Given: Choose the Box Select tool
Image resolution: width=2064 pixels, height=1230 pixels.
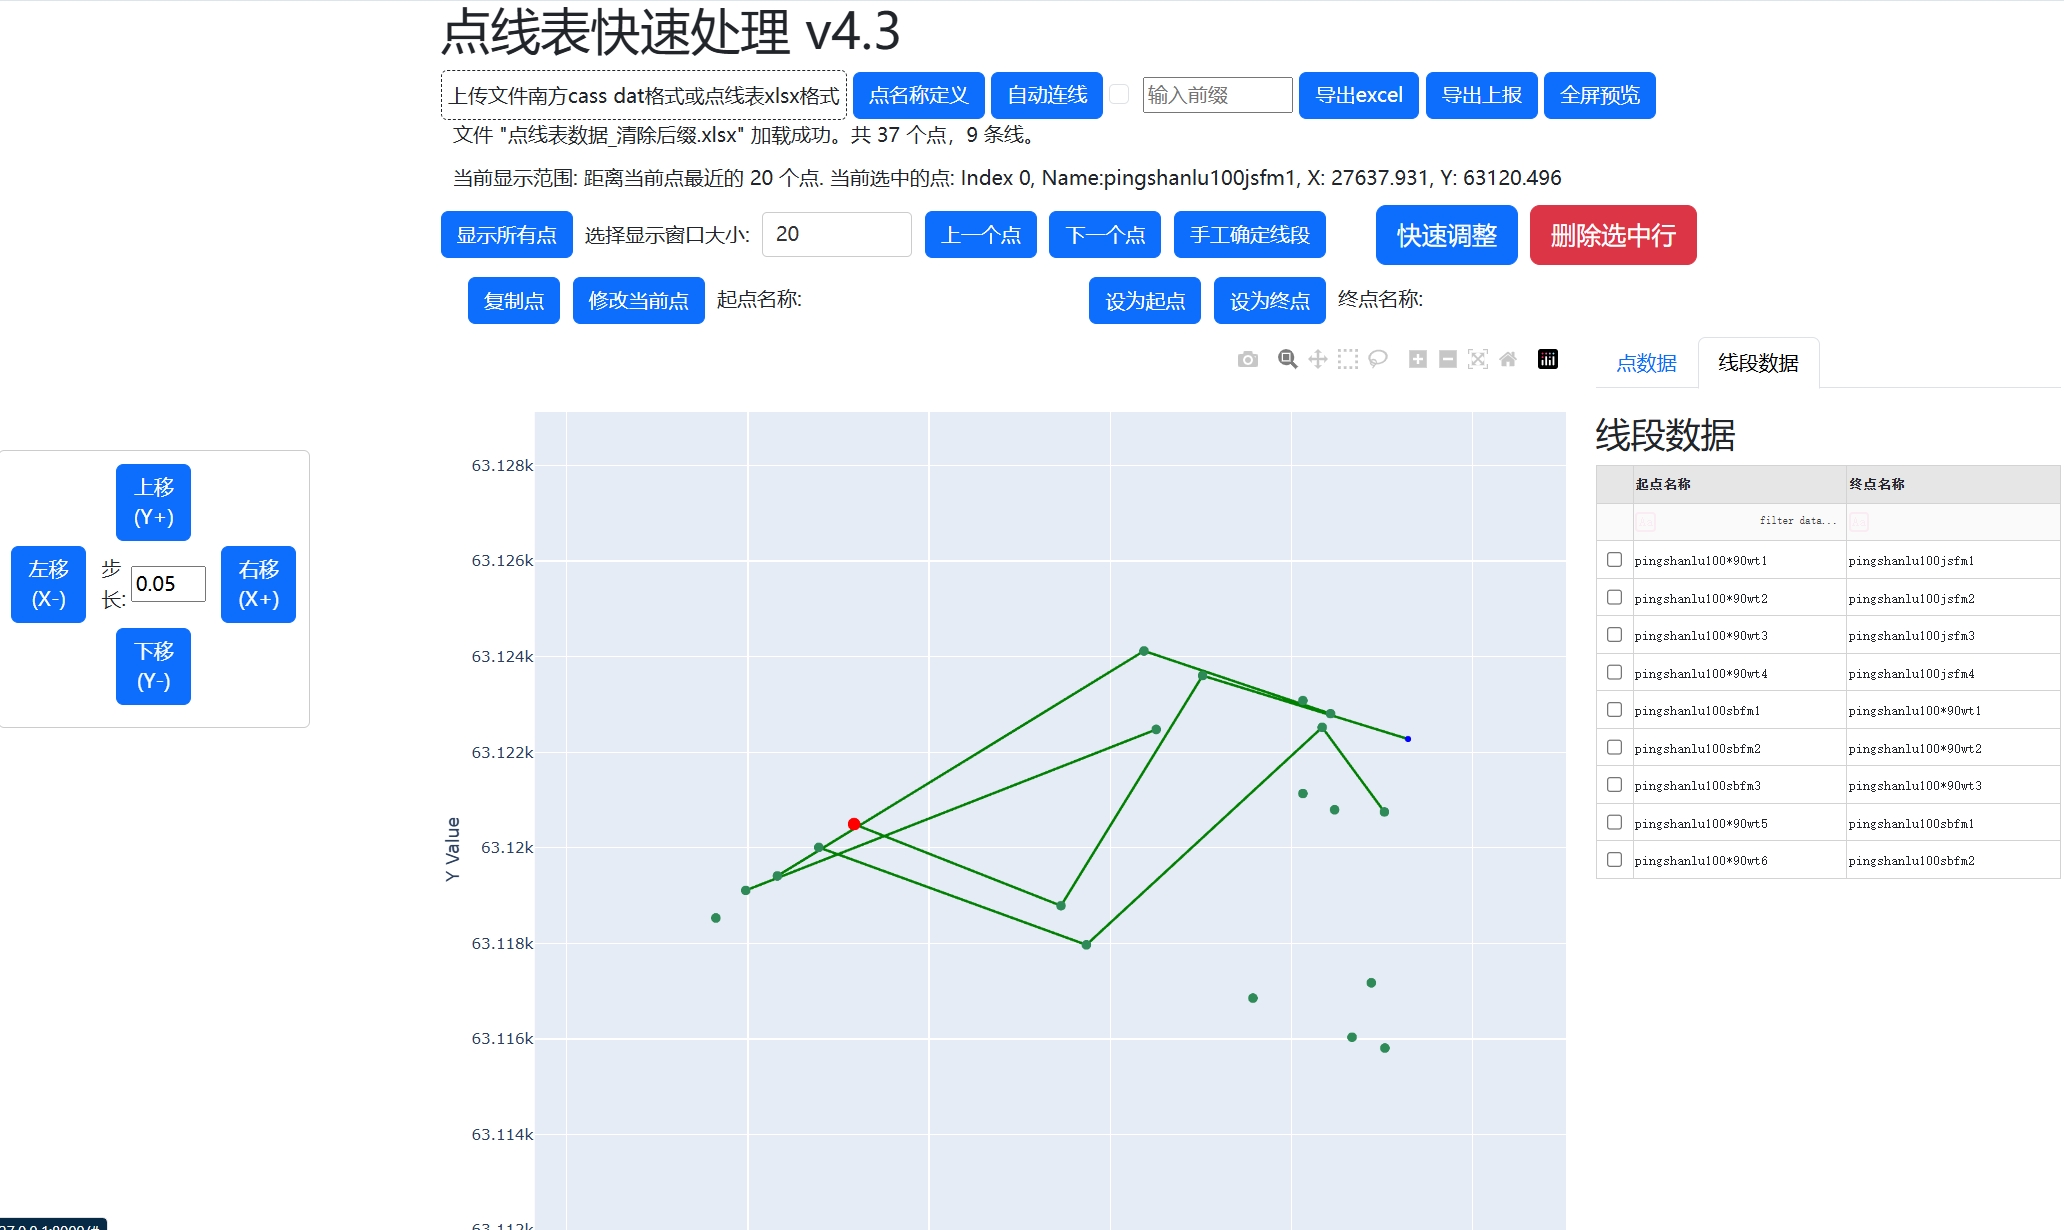Looking at the screenshot, I should 1348,360.
